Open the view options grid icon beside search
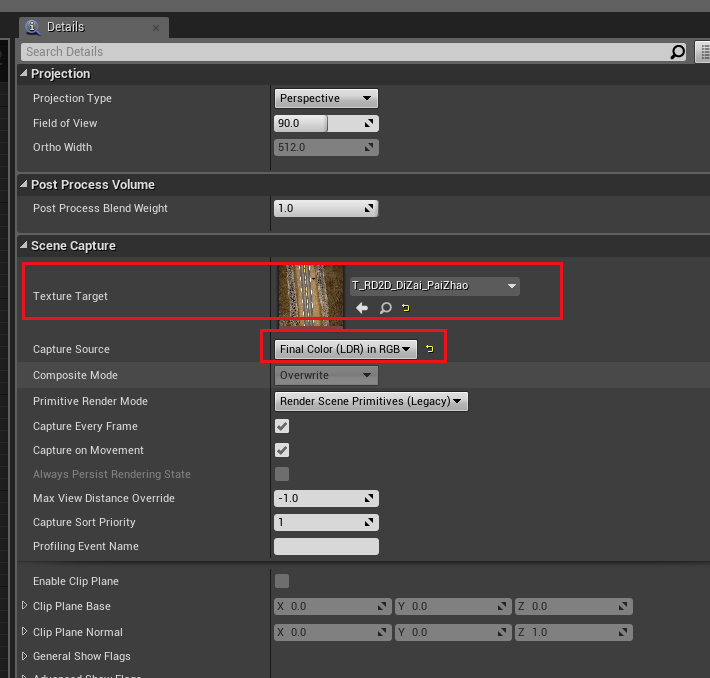The width and height of the screenshot is (710, 678). 704,52
